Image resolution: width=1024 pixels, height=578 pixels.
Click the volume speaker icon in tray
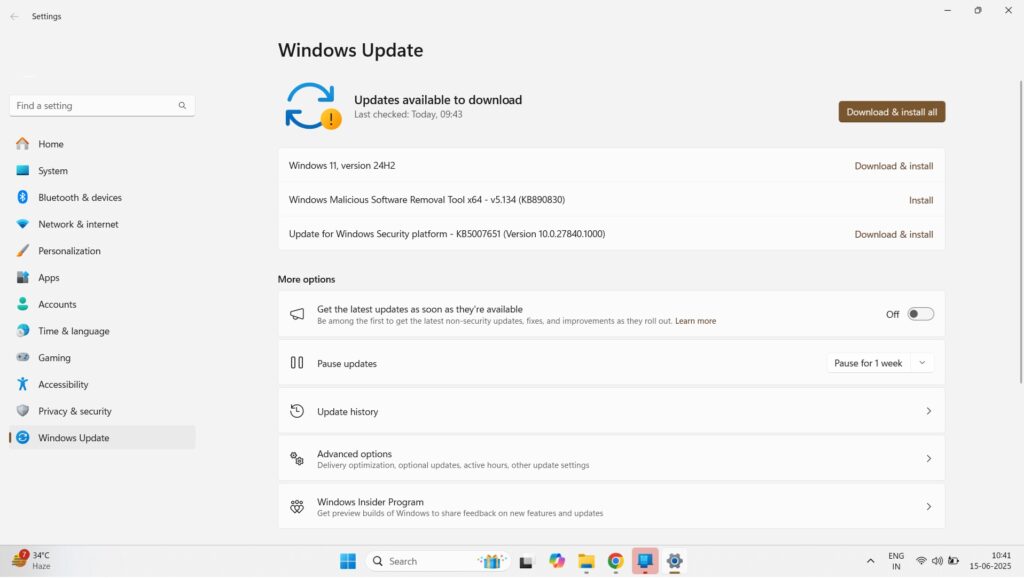coord(937,561)
